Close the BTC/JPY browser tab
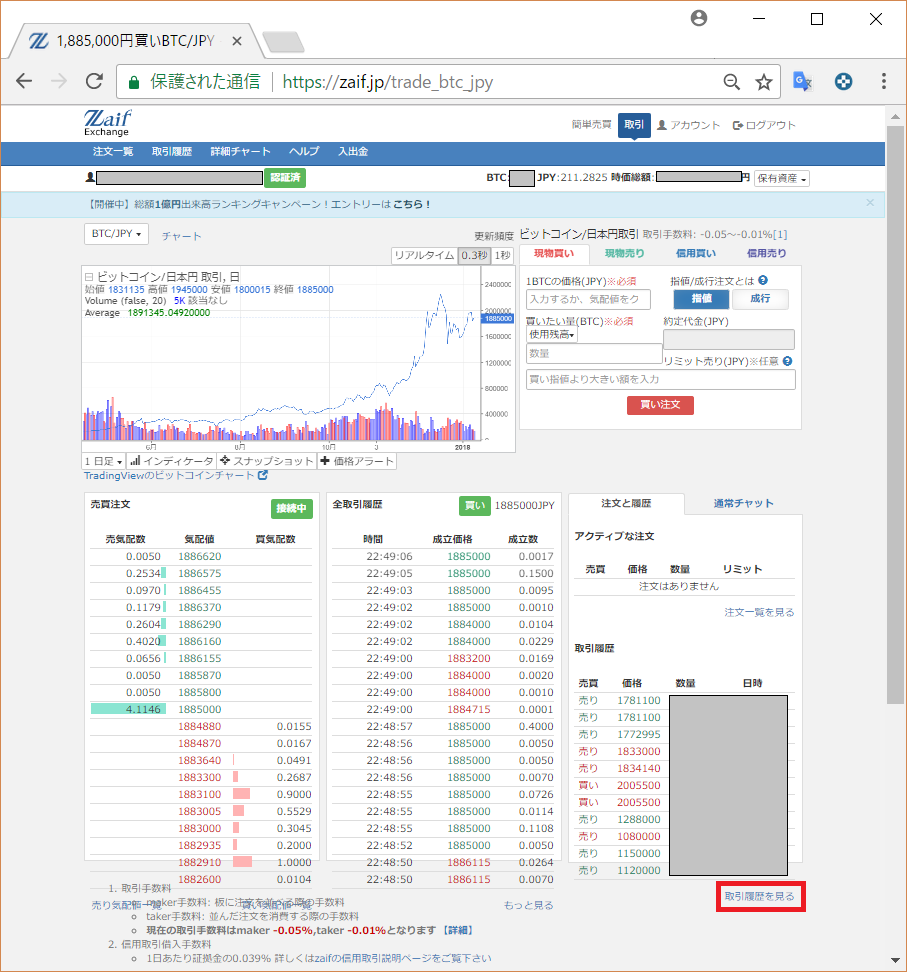 coord(237,42)
